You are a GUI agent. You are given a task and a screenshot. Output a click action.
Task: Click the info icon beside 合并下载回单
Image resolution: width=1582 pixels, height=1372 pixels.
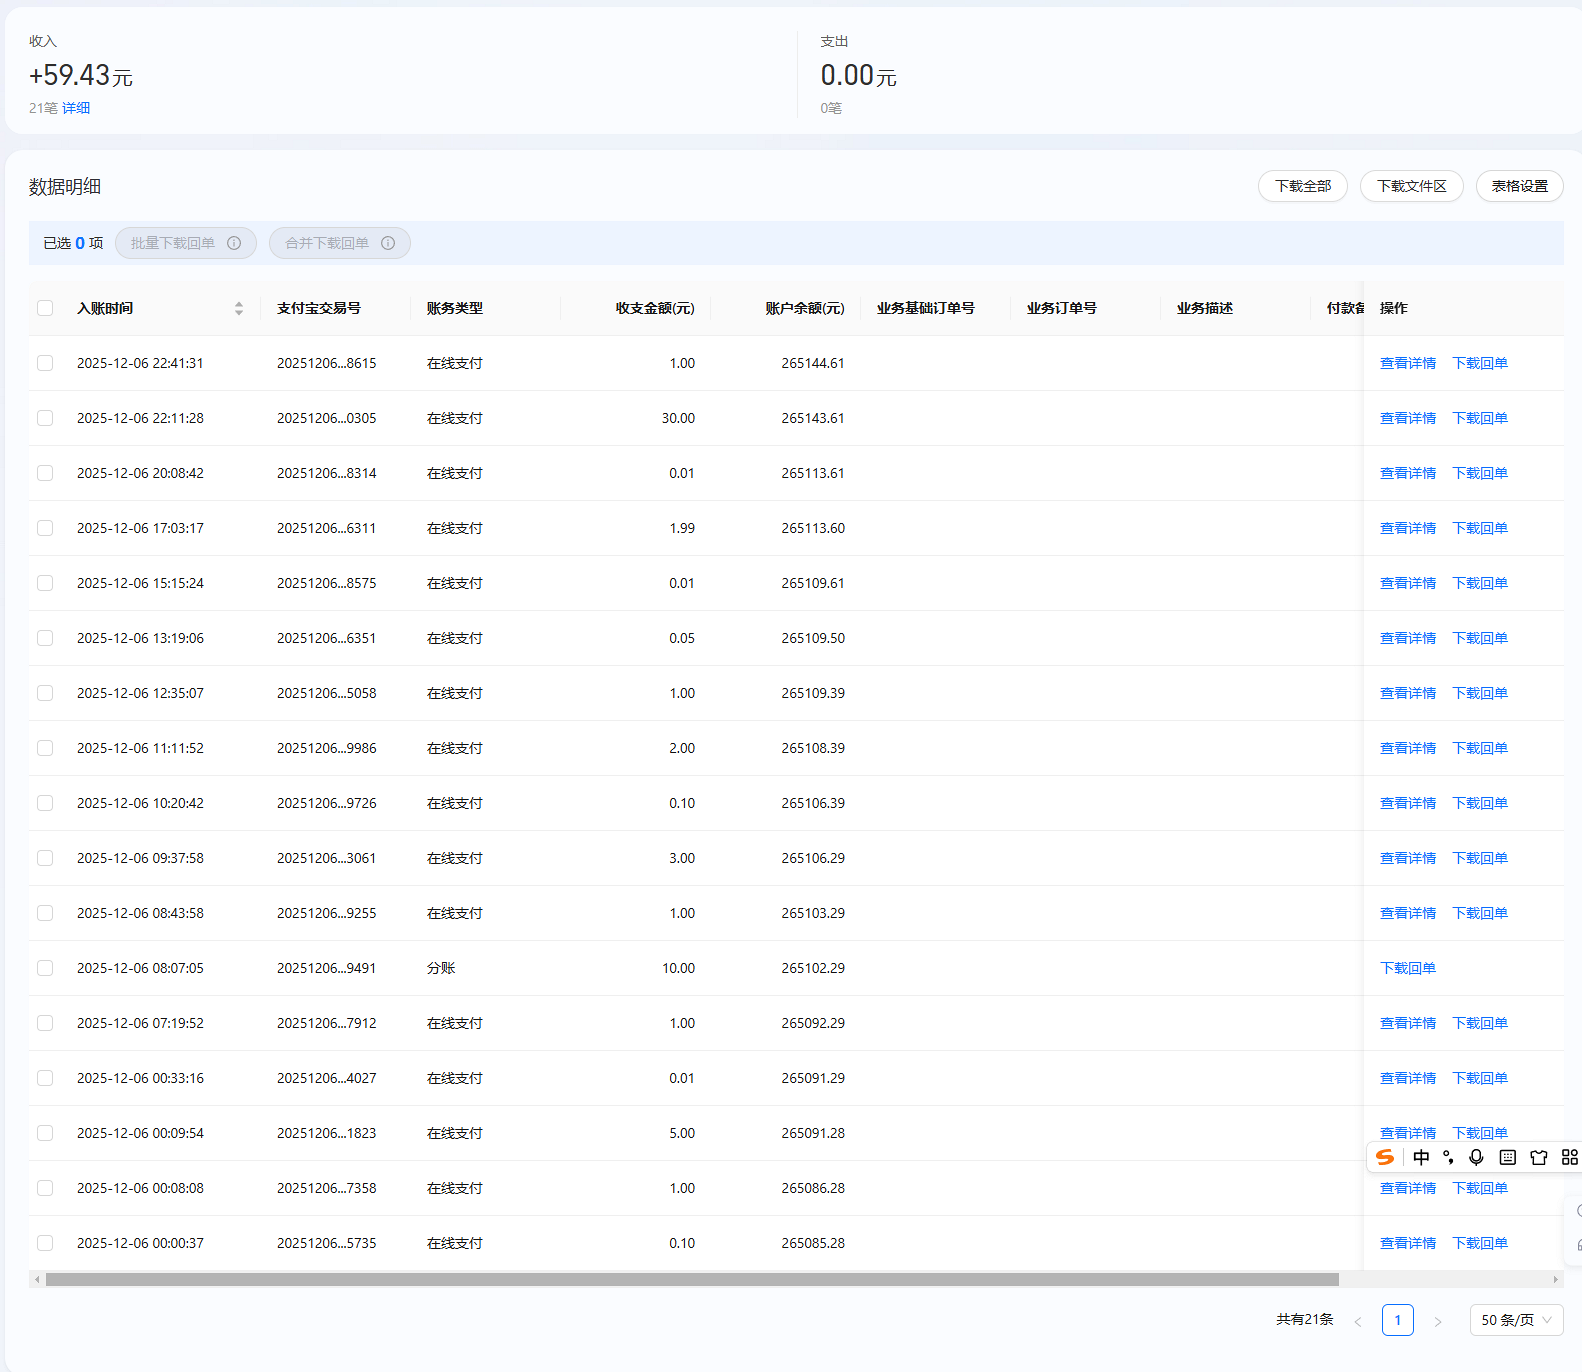[388, 243]
